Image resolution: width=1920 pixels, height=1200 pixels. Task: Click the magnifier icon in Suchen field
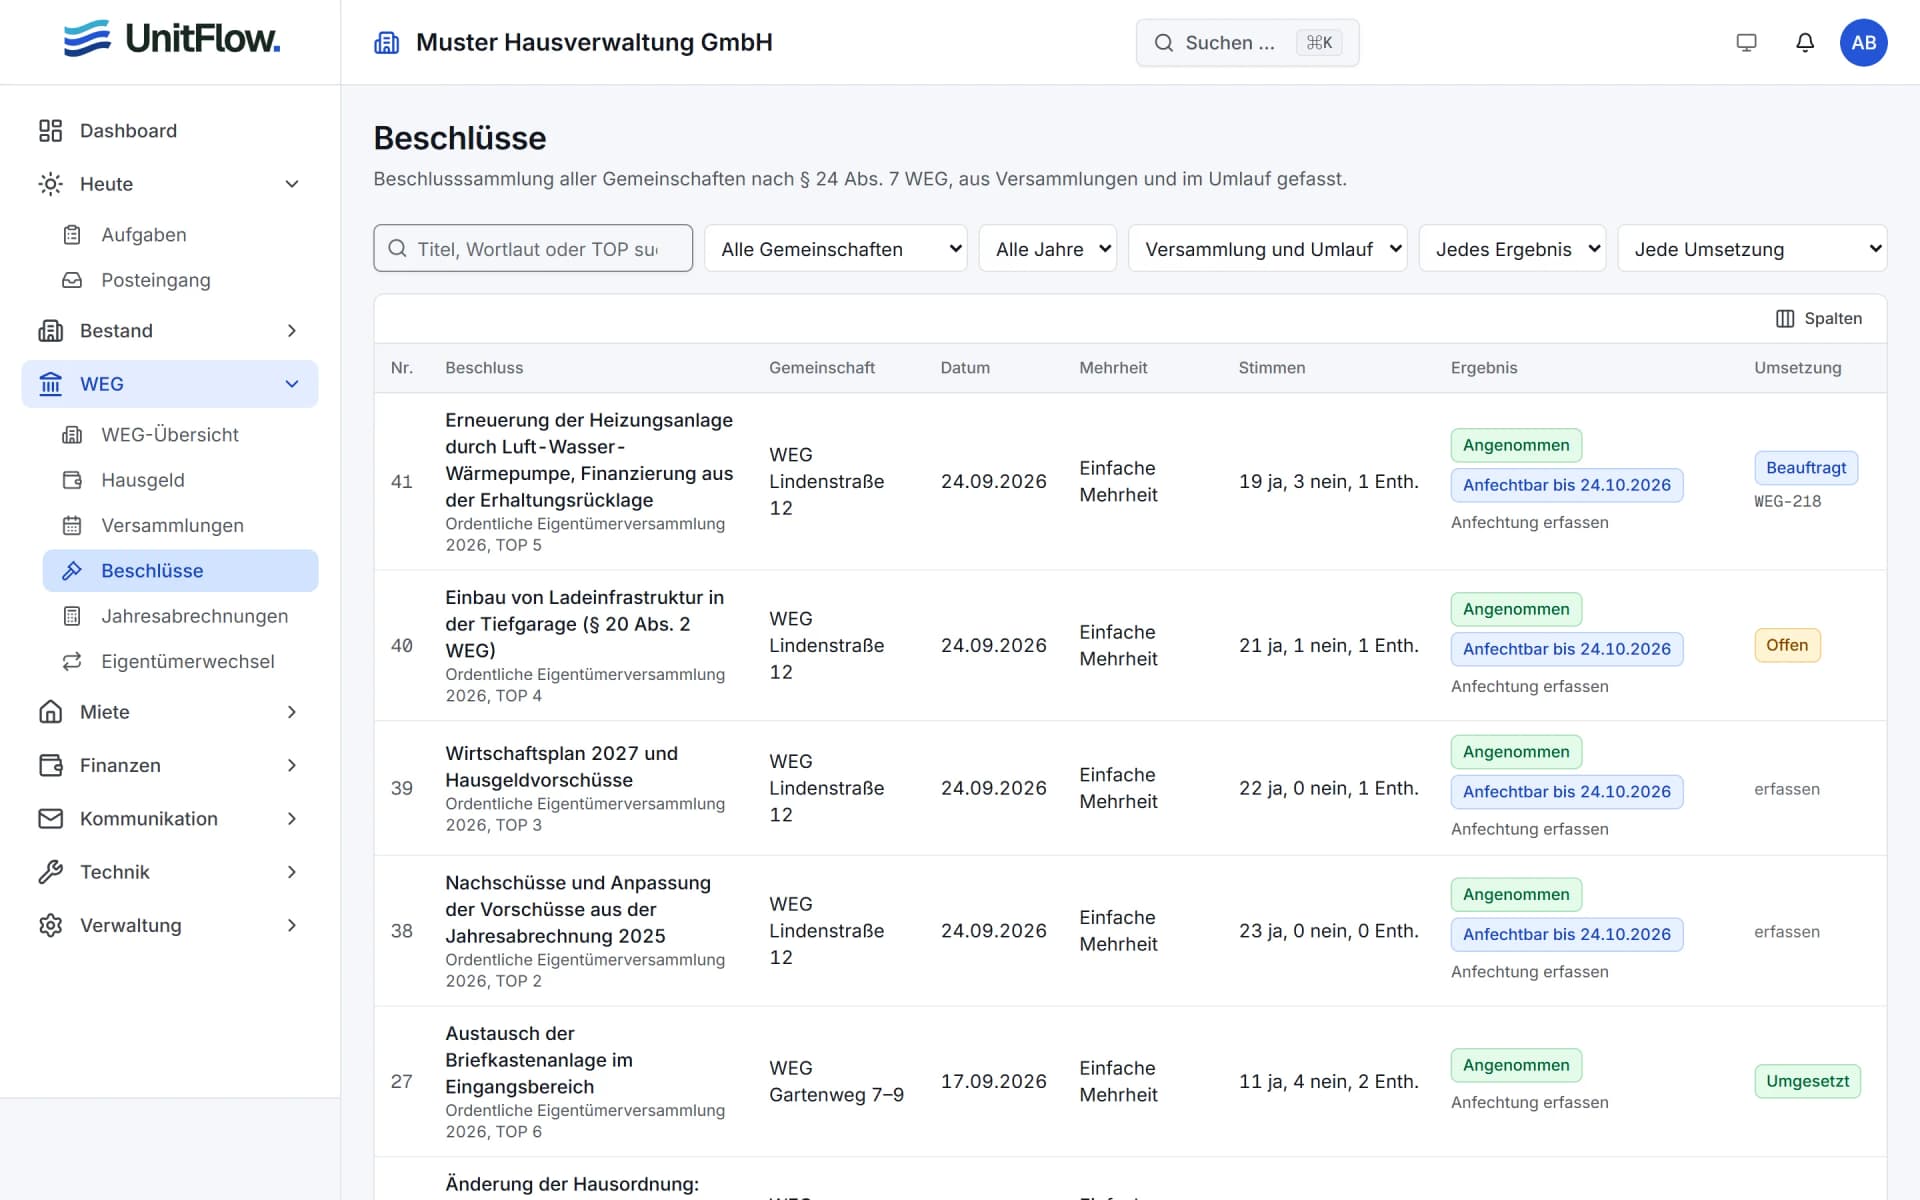1163,43
